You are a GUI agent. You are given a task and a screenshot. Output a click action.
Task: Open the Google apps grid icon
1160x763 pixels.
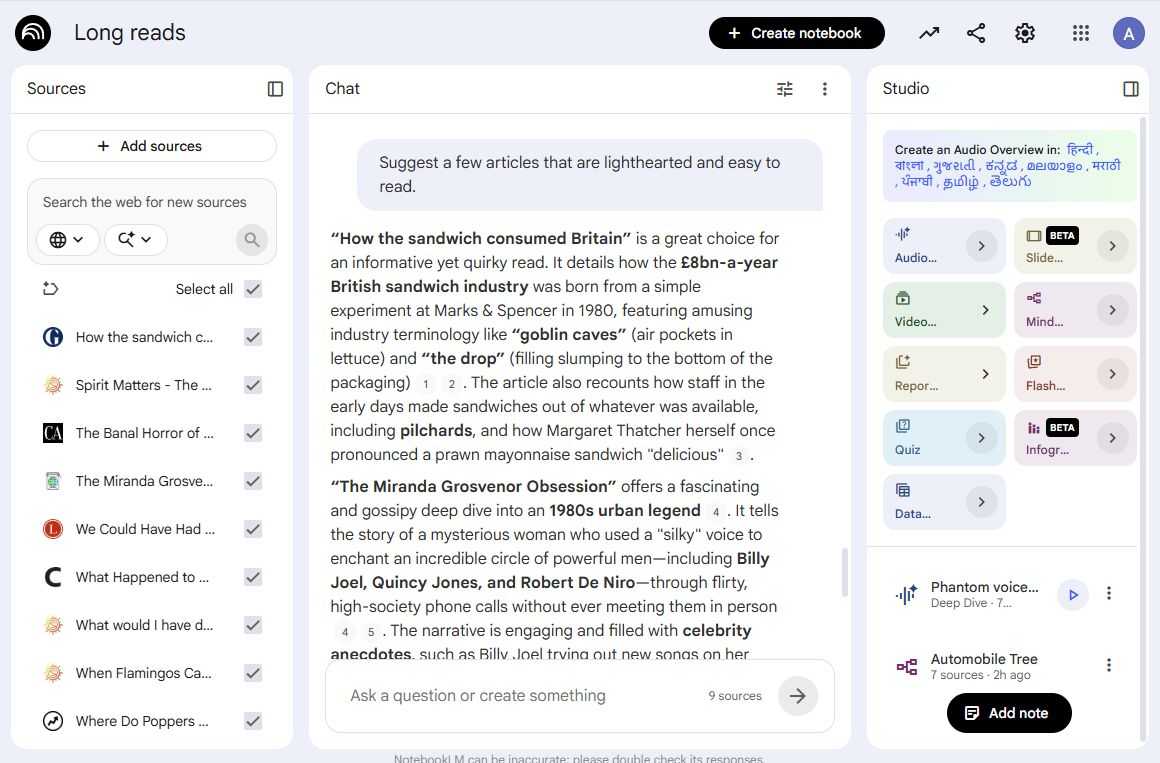tap(1081, 33)
